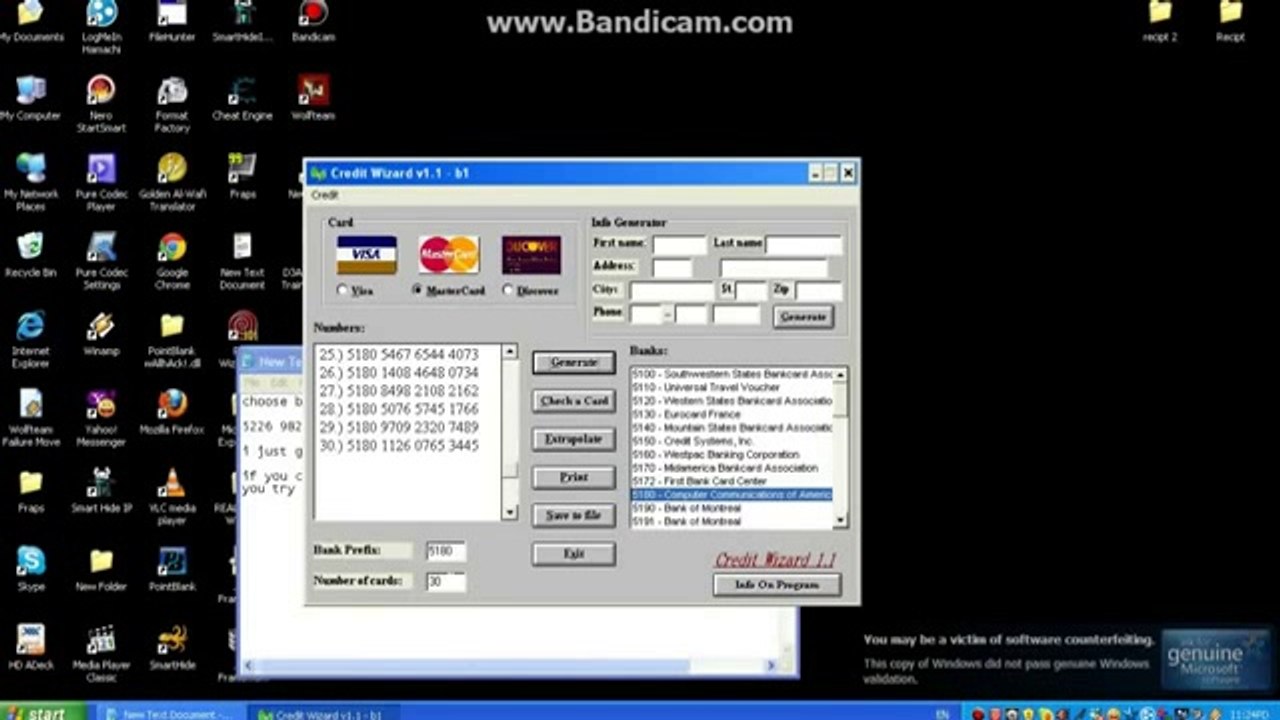
Task: Select the Smart Hide IP shortcut
Action: tap(101, 490)
